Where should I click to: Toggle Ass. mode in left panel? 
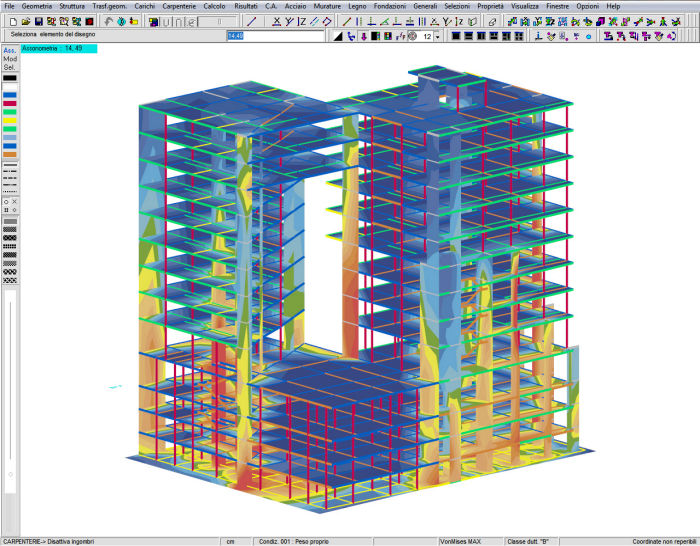click(x=9, y=50)
